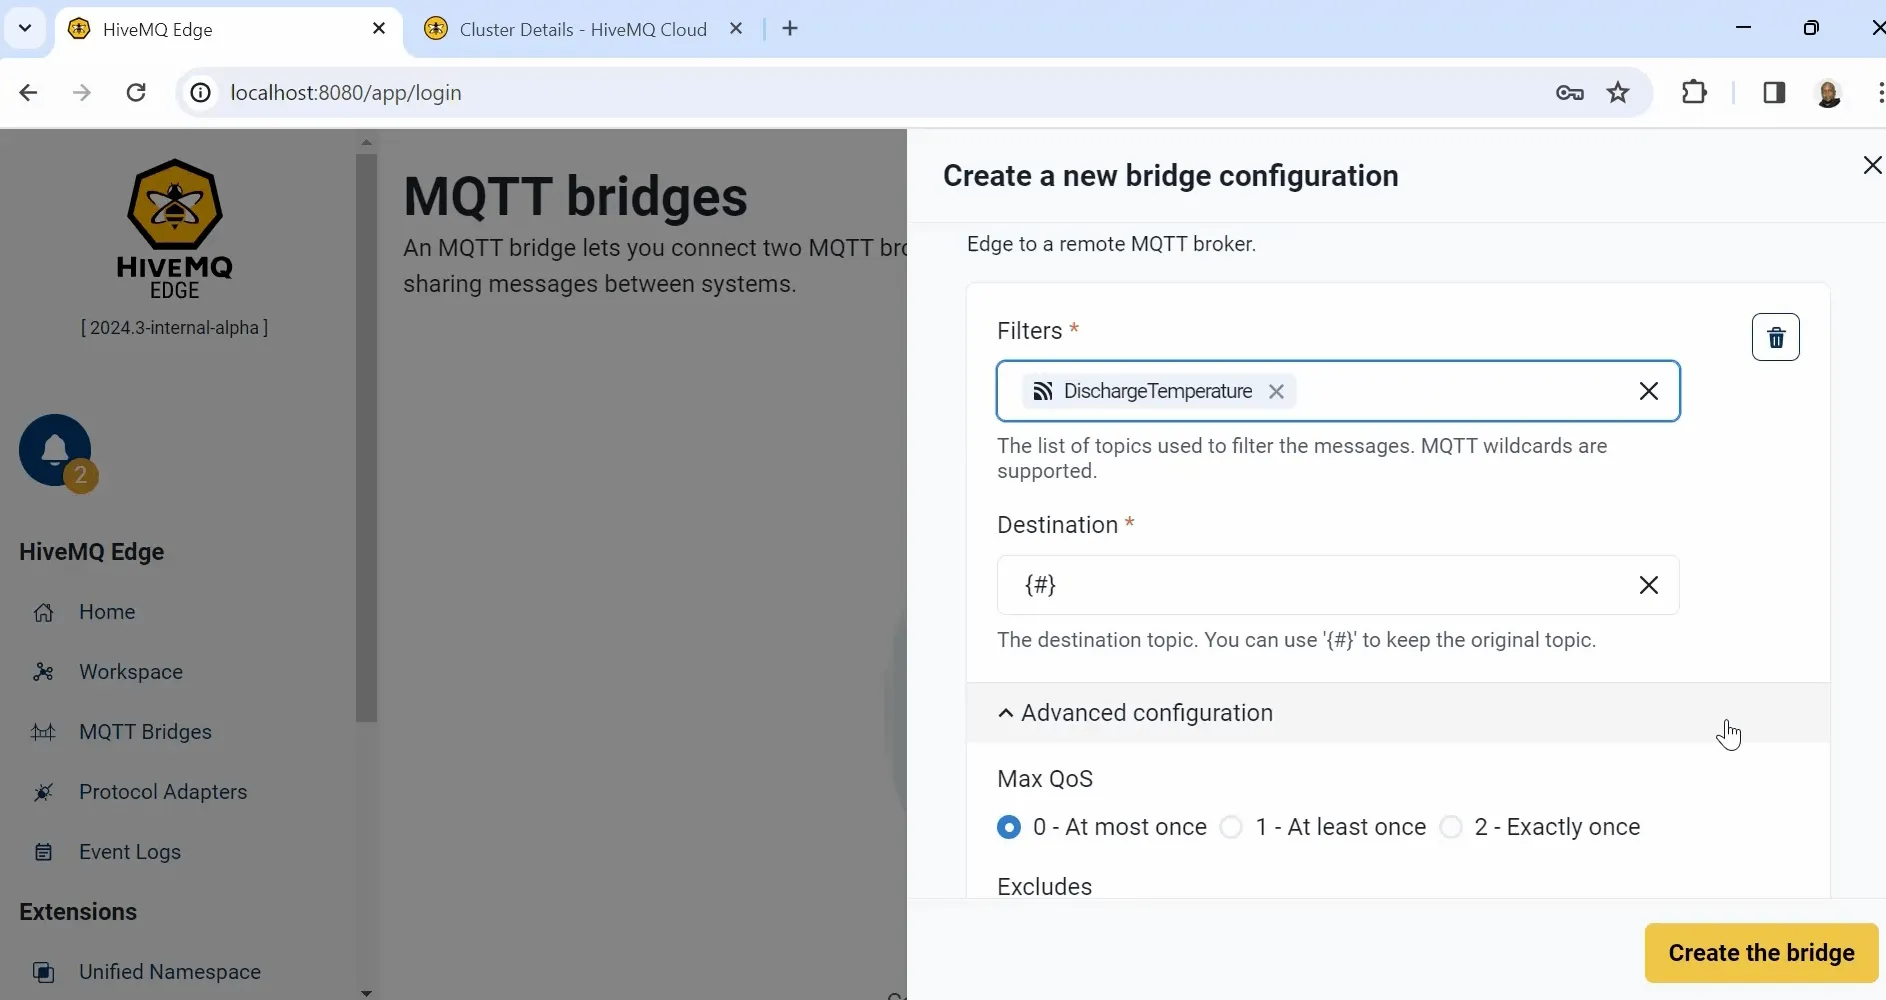Go back in browser history

tap(28, 93)
